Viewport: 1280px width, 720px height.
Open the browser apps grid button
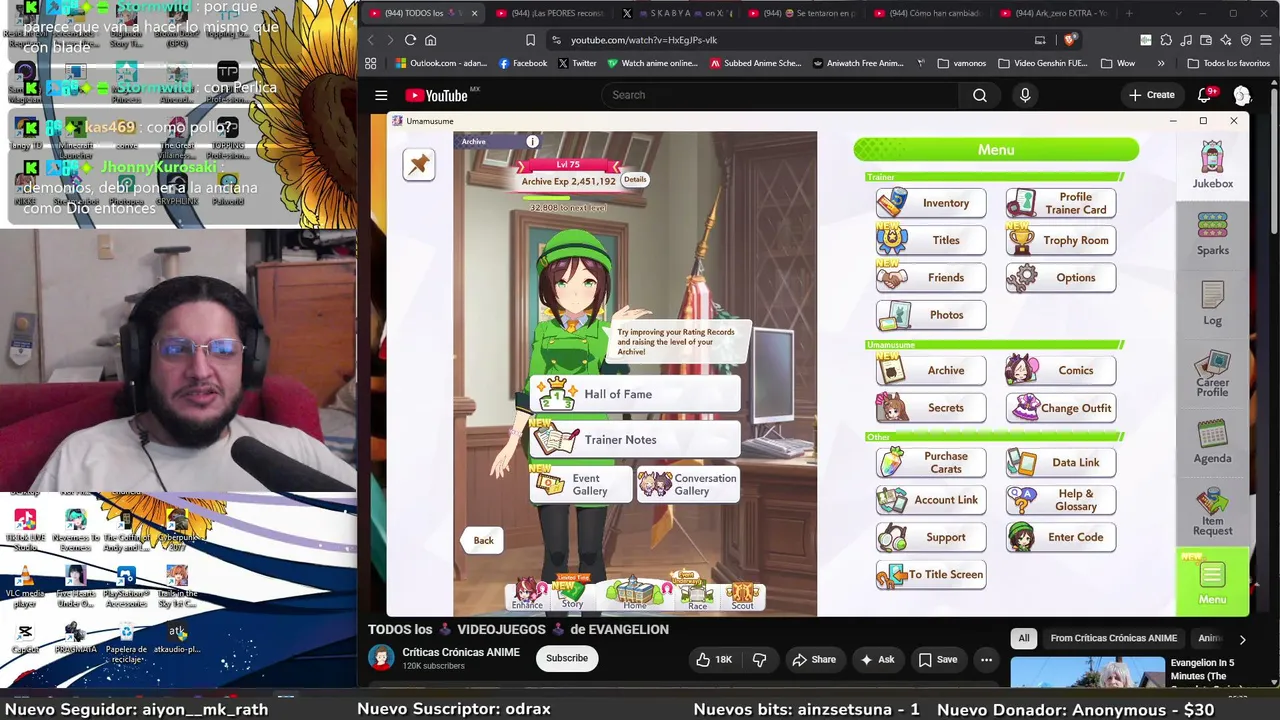point(371,63)
